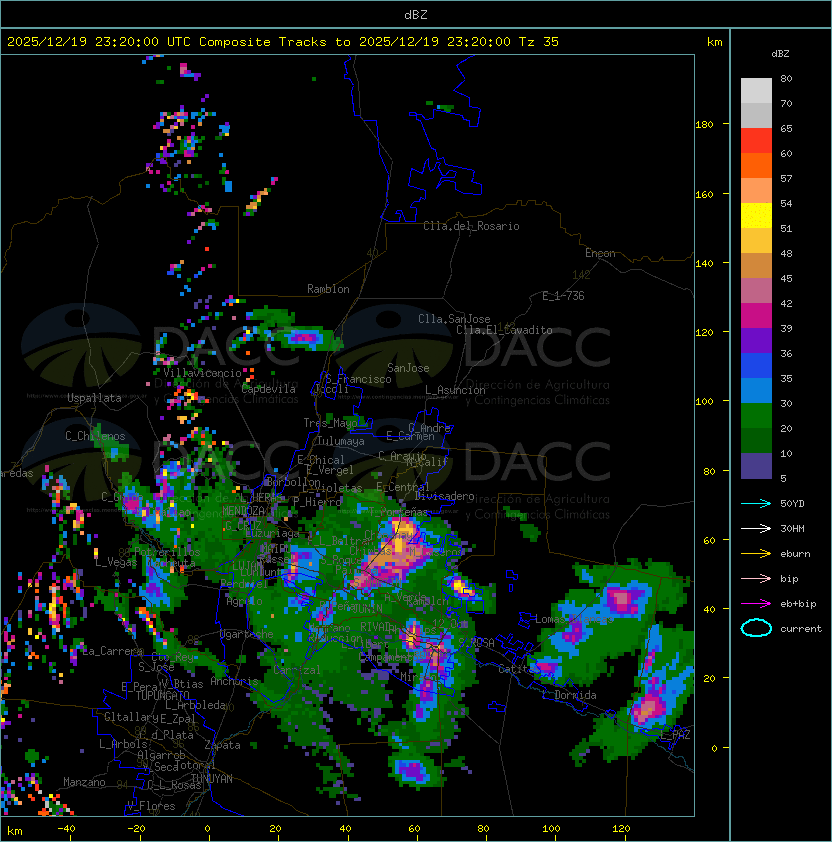Pick the light gray 70-80 dBZ swatch
The height and width of the screenshot is (842, 832).
point(756,91)
